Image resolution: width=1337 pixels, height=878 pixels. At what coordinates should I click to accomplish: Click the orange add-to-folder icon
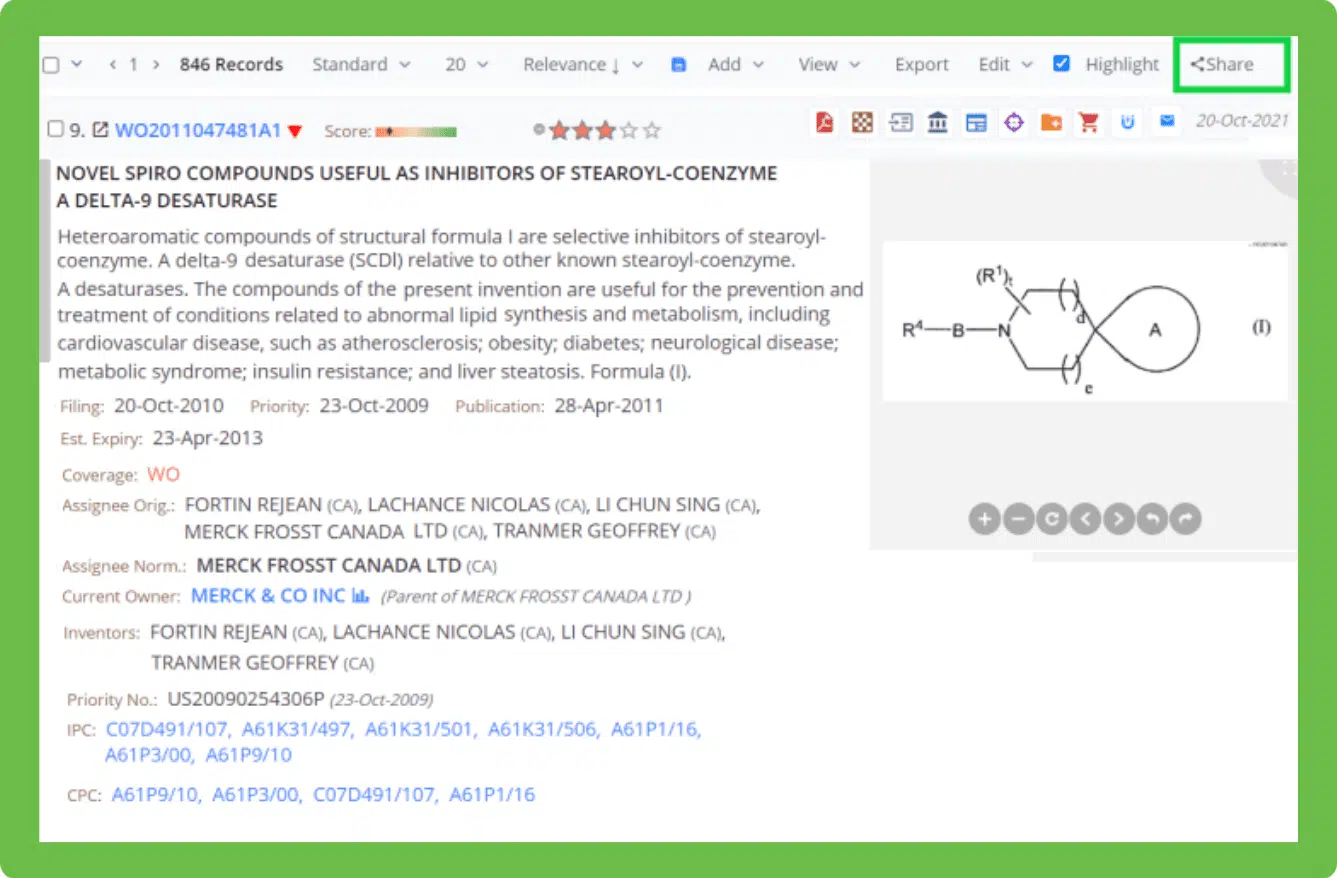click(1051, 123)
